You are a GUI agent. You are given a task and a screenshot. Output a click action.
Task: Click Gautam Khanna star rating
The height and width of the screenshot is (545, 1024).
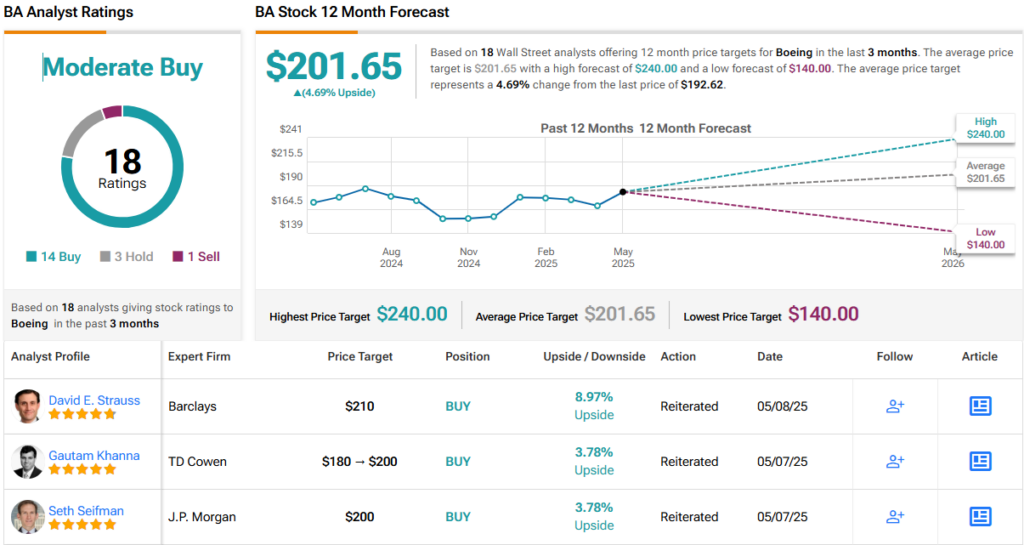pos(82,469)
